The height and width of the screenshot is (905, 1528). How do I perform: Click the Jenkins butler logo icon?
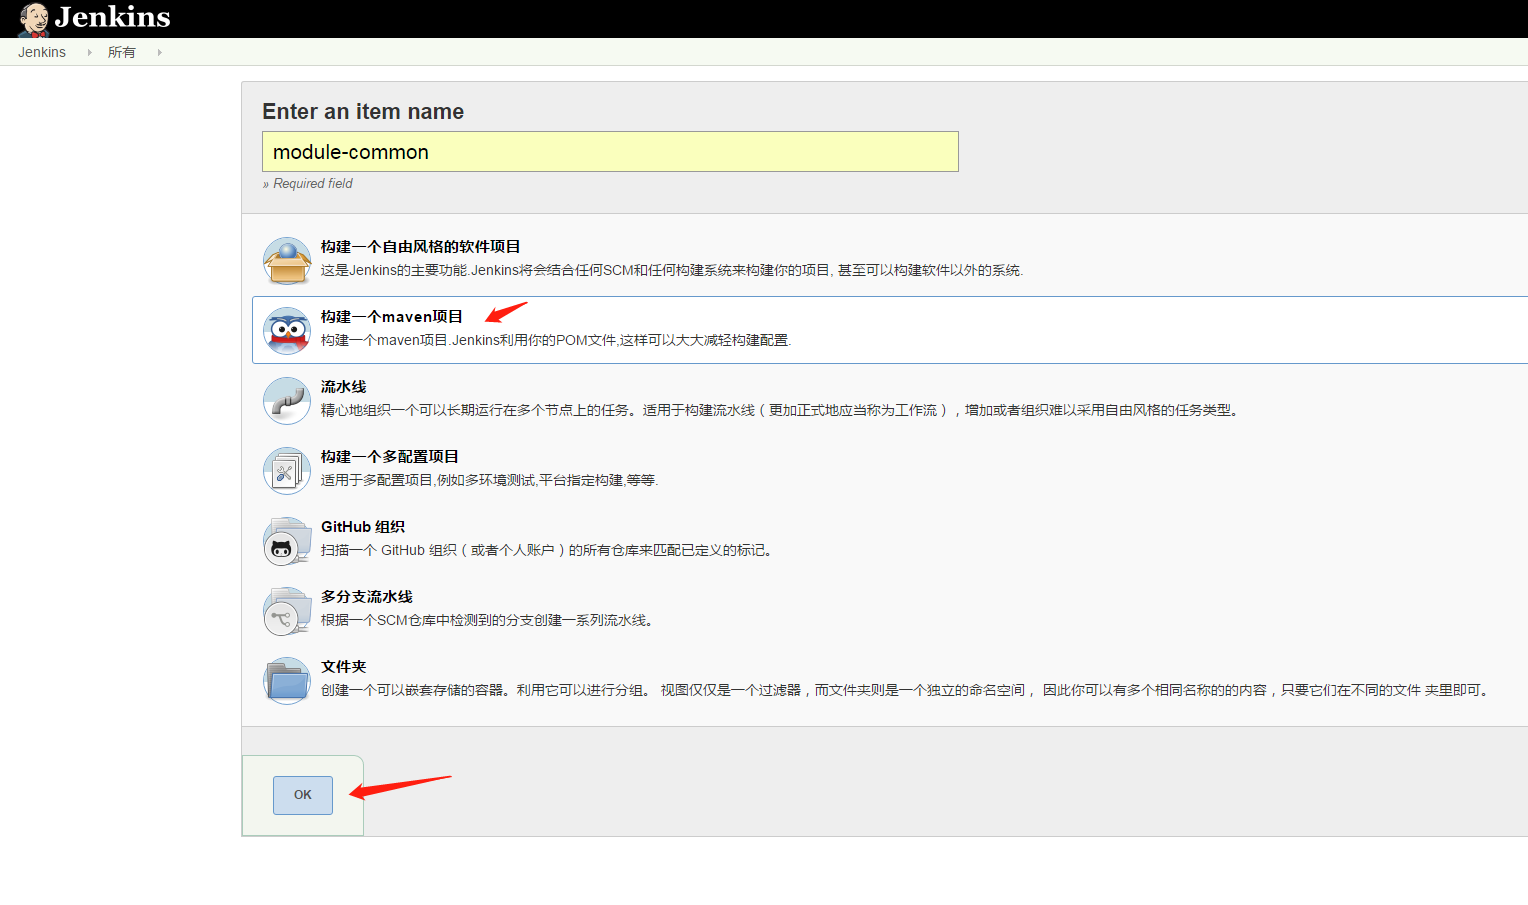tap(34, 19)
